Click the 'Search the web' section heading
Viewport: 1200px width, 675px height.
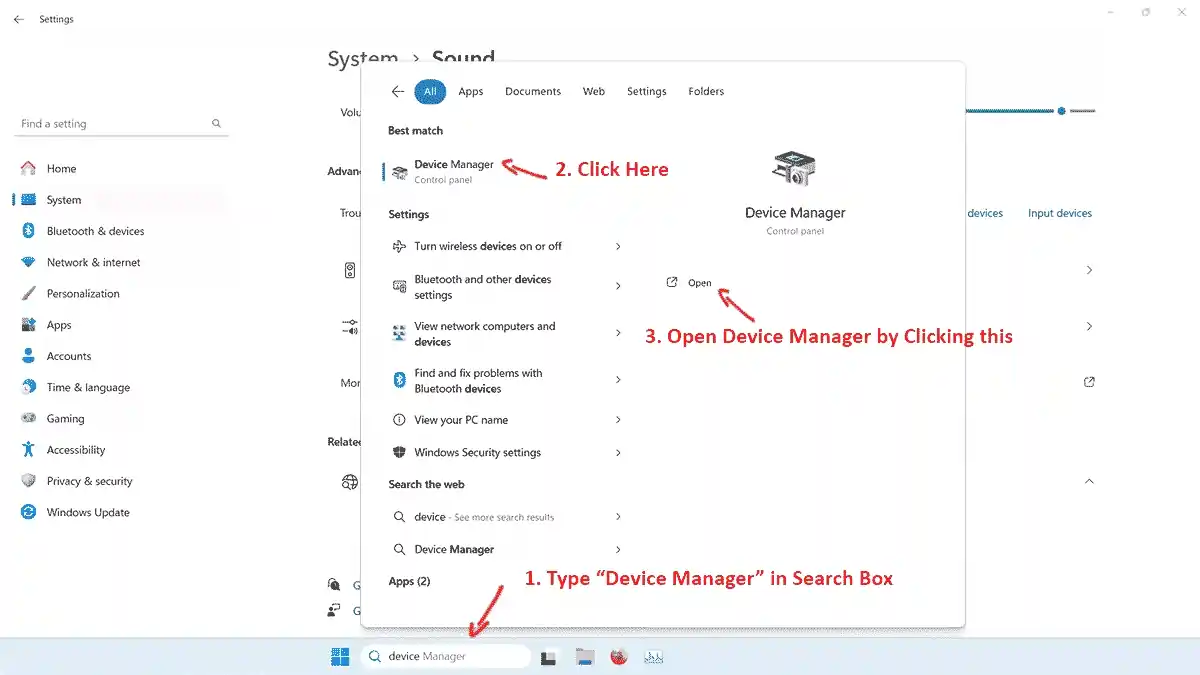click(426, 484)
